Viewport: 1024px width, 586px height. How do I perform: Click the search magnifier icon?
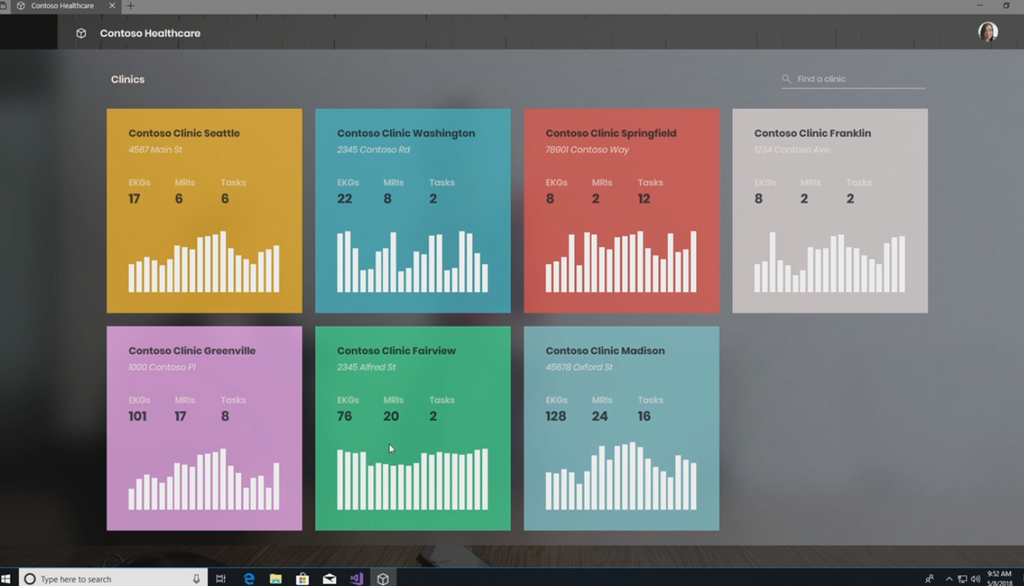(x=786, y=79)
